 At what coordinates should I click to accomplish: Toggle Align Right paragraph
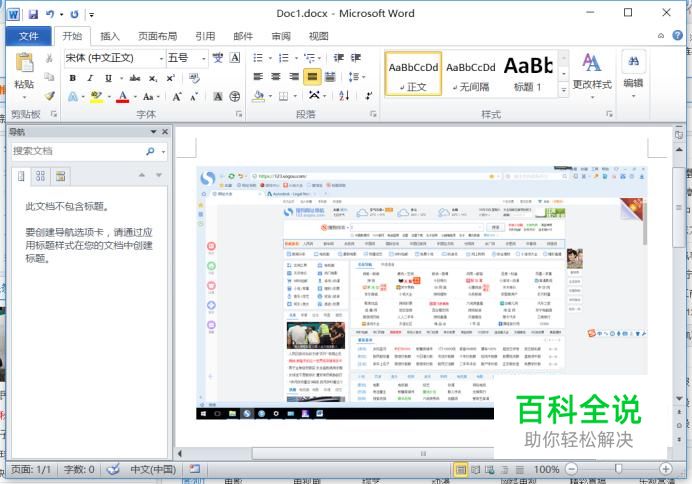[x=294, y=77]
